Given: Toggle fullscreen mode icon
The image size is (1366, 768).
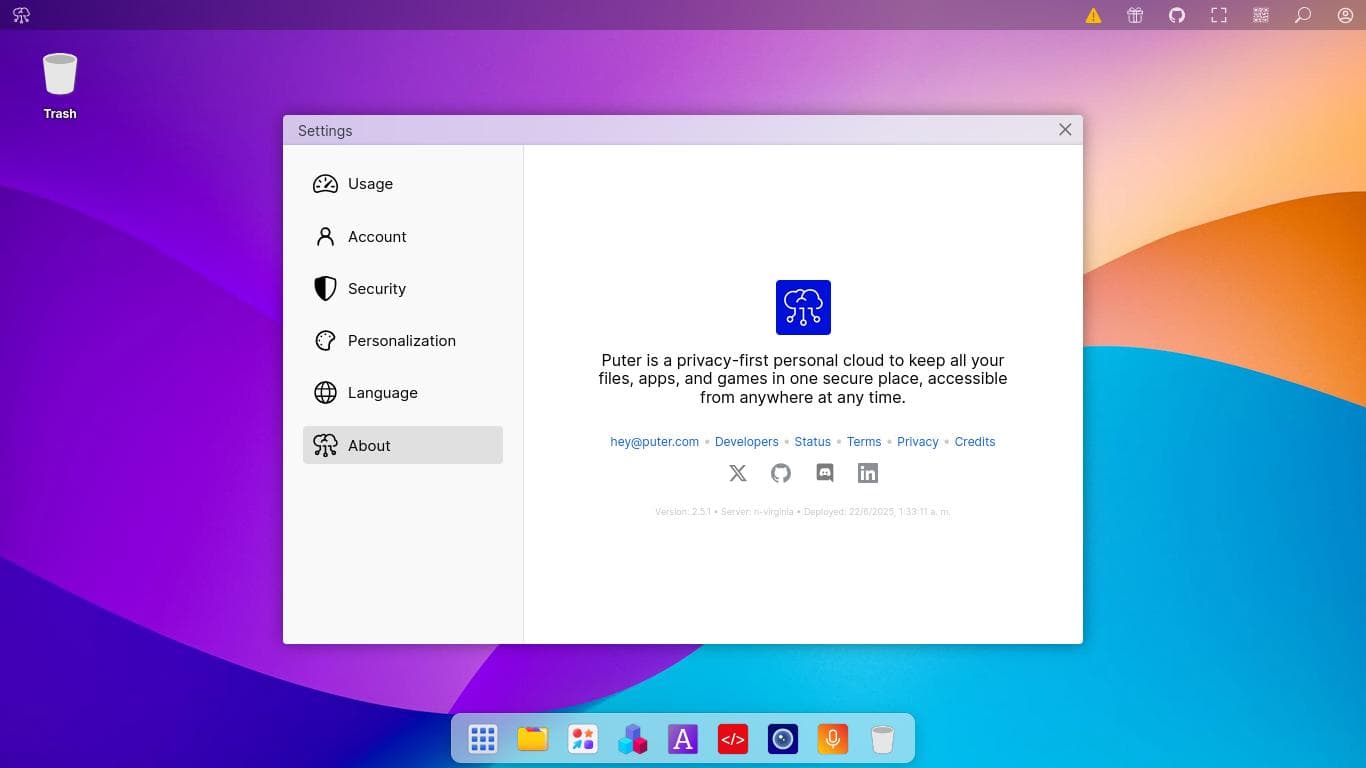Looking at the screenshot, I should [x=1219, y=15].
